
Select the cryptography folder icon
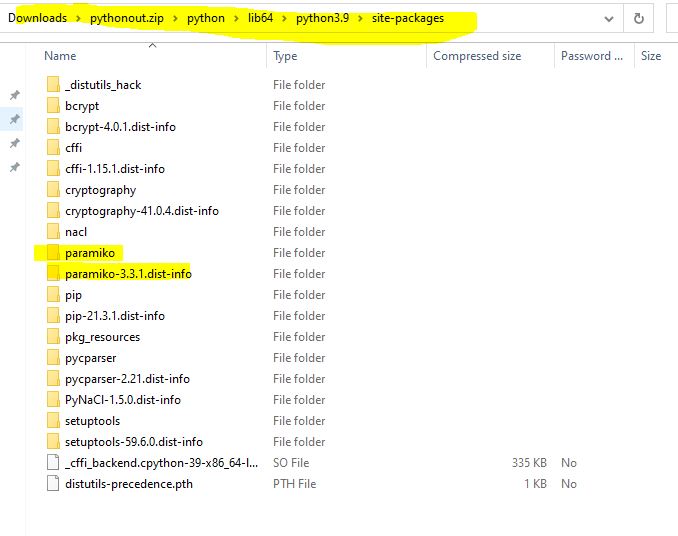click(53, 190)
